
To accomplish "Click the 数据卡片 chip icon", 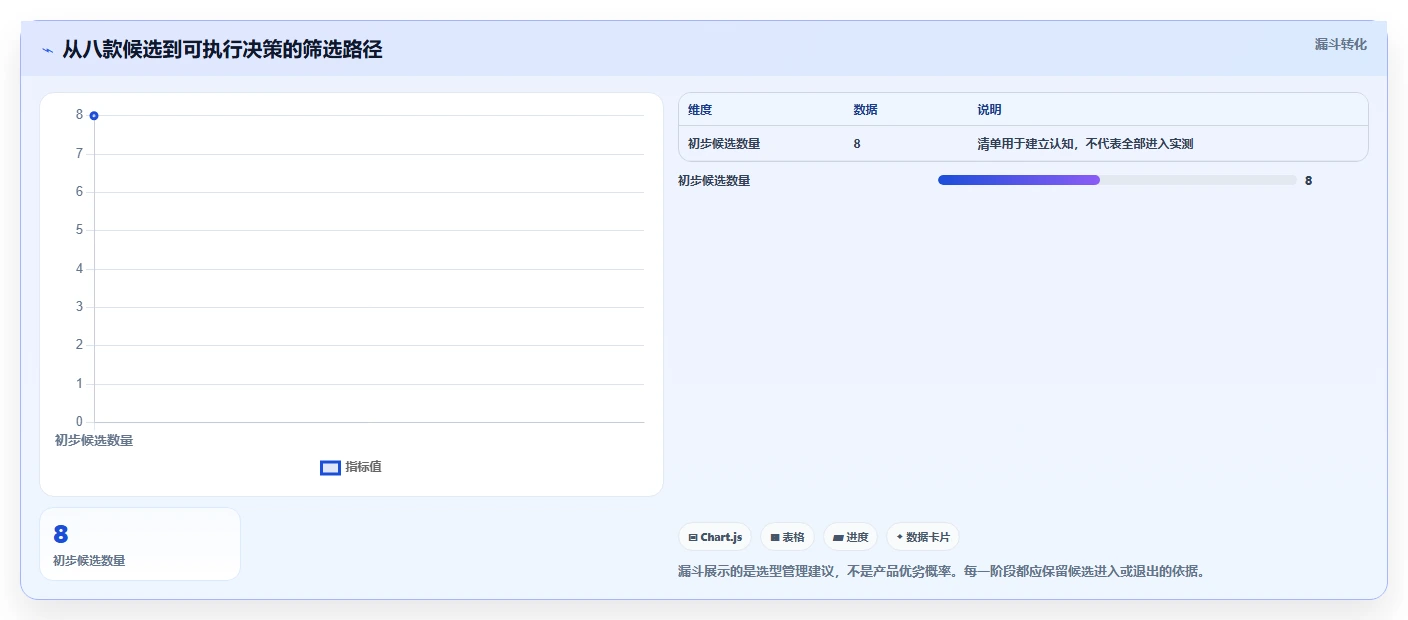I will coord(900,537).
